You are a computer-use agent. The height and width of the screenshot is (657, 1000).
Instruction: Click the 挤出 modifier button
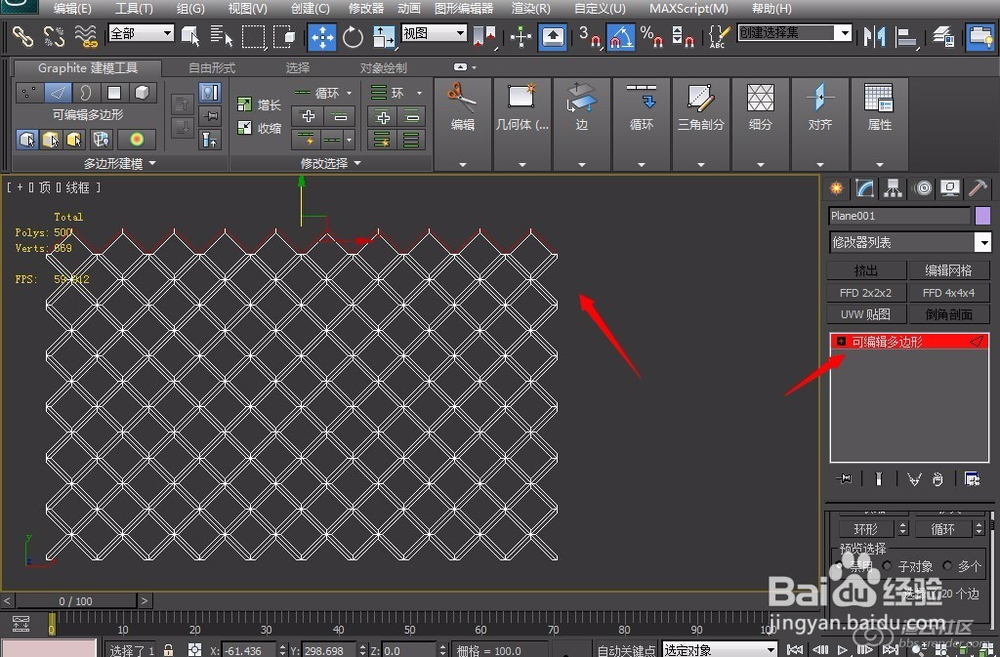pos(866,270)
